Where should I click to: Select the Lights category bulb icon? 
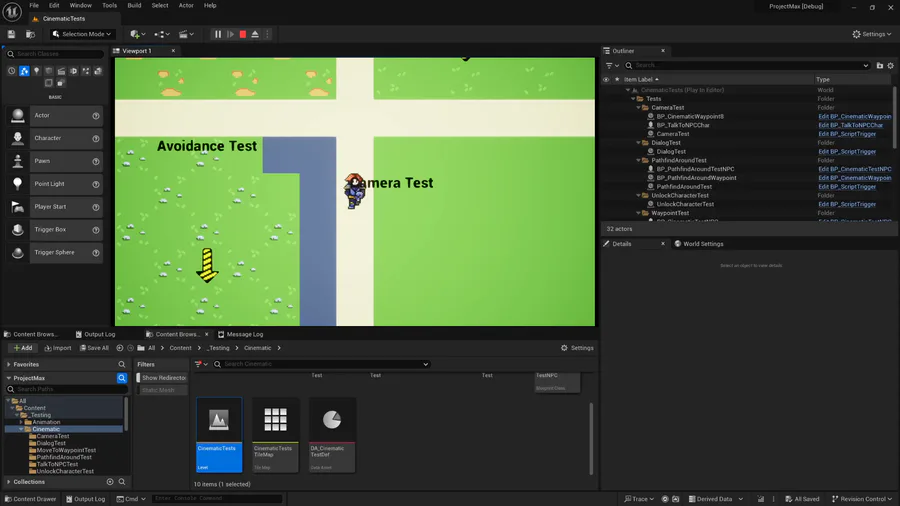click(x=37, y=71)
